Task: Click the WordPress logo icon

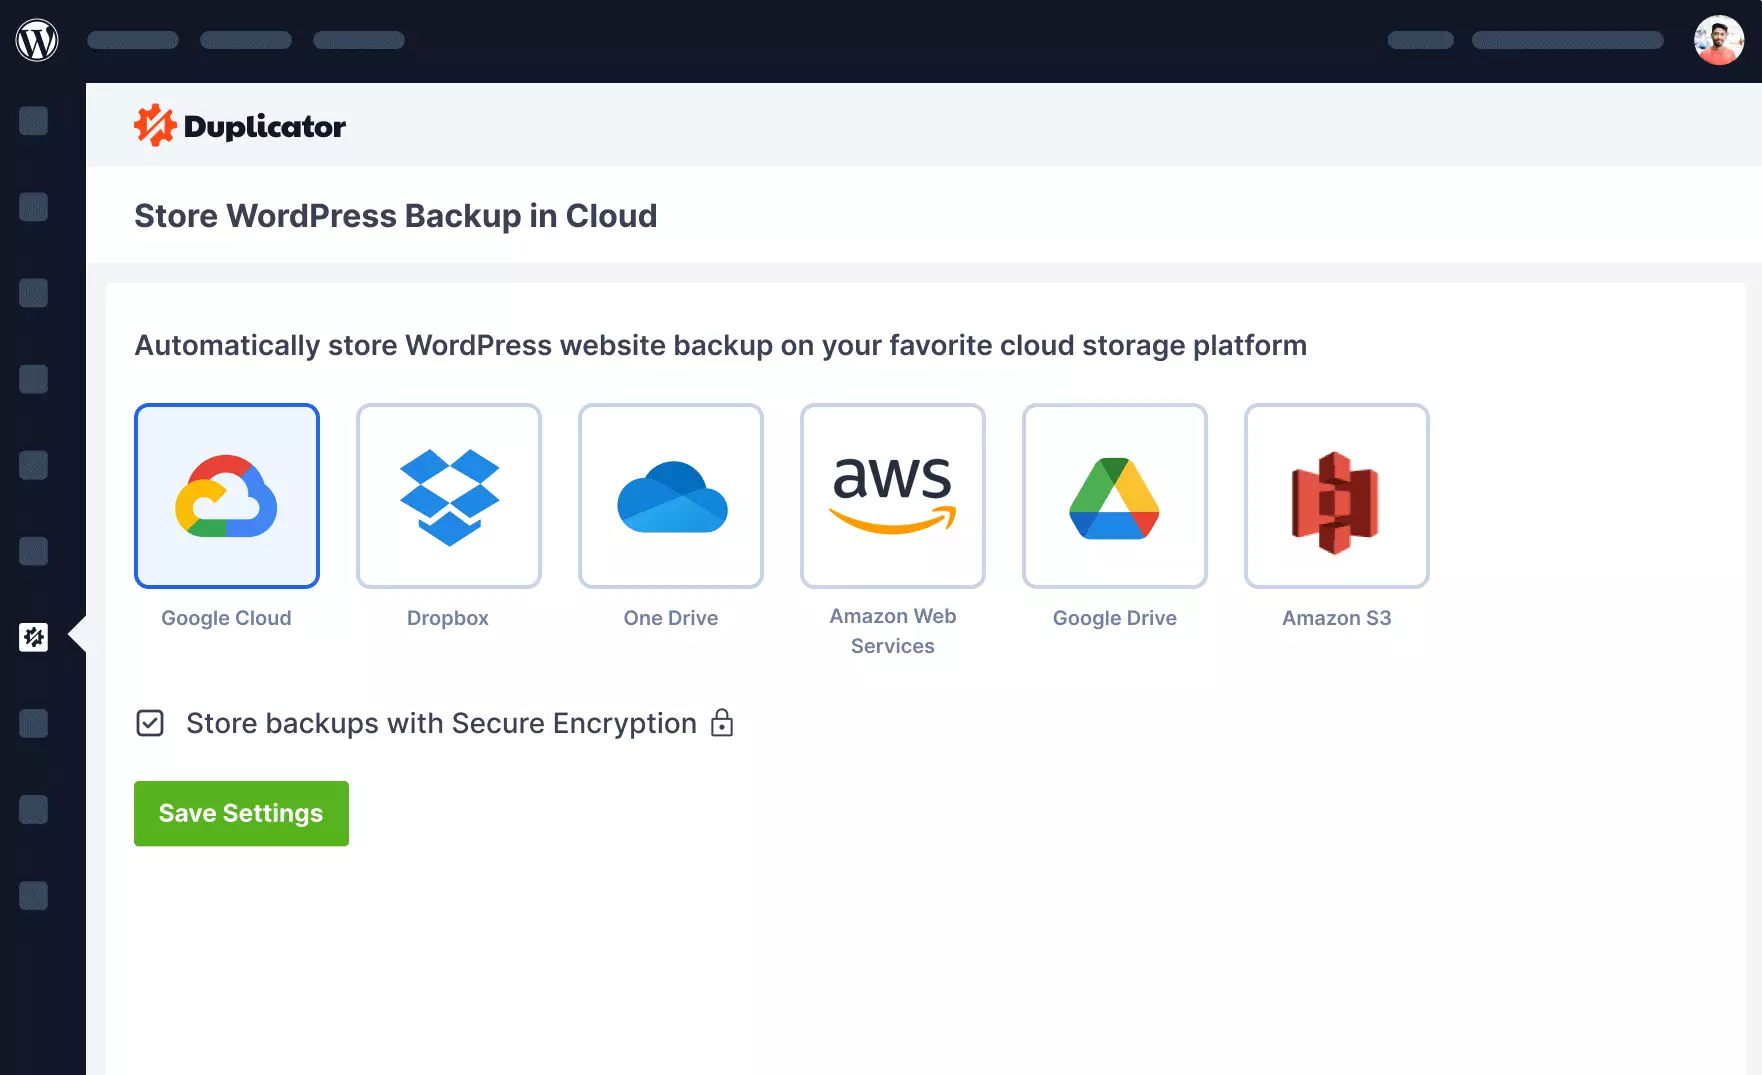Action: 37,40
